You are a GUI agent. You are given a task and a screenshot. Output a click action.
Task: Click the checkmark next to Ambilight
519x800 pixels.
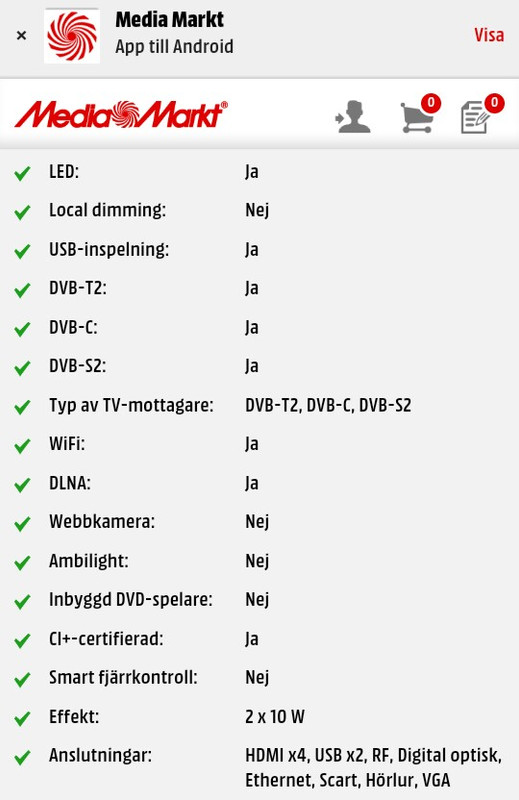coord(22,563)
